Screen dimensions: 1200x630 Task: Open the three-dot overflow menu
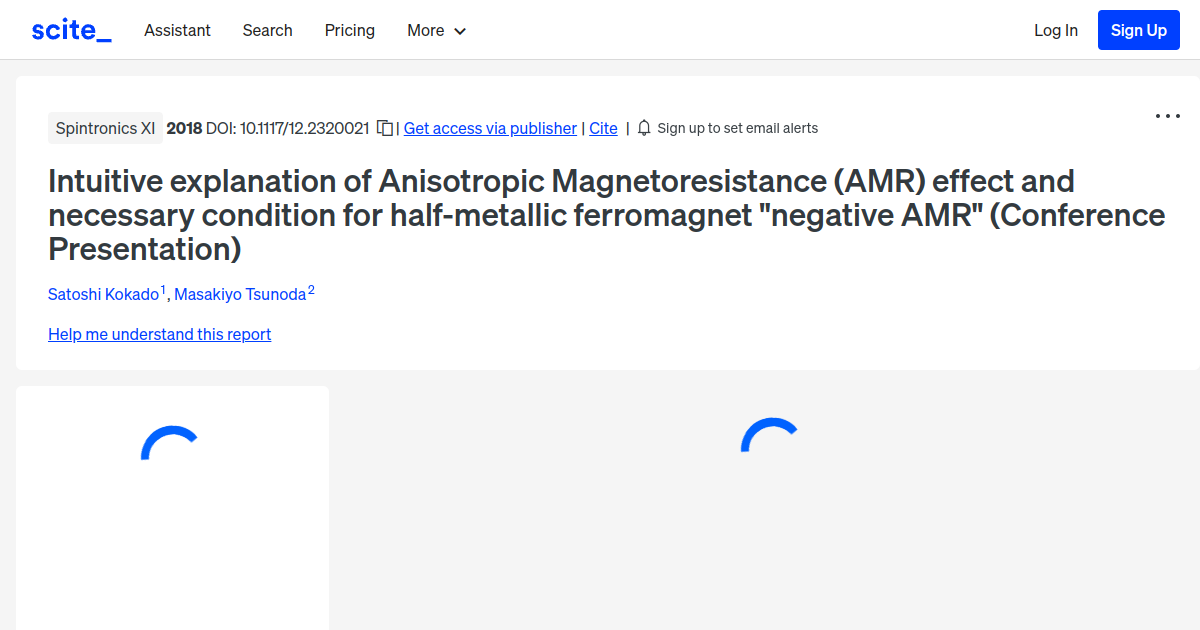(x=1167, y=116)
